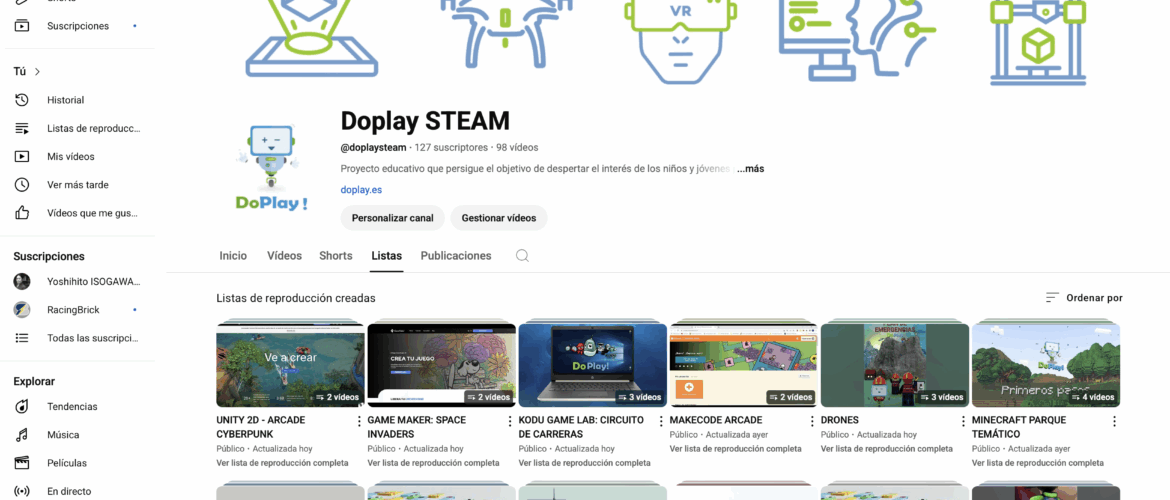View full MAKECODE ARCADE playlist link
1170x500 pixels.
[x=736, y=449]
